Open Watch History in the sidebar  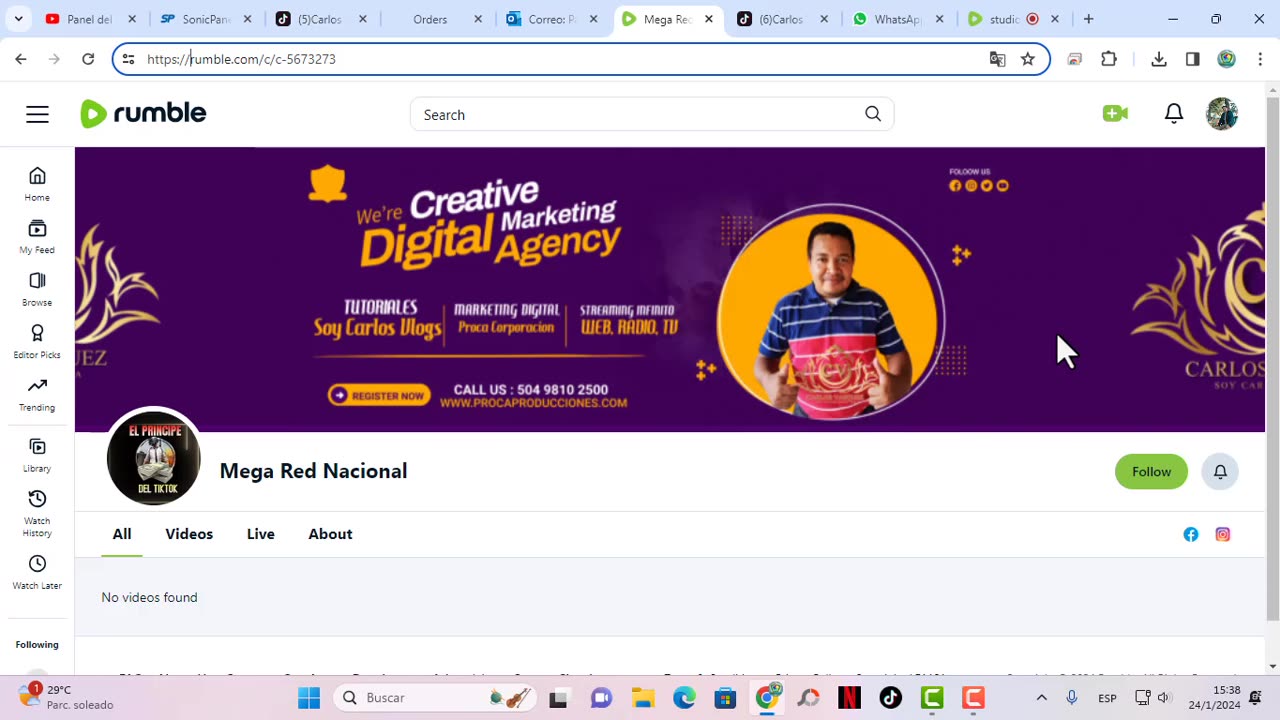point(37,514)
